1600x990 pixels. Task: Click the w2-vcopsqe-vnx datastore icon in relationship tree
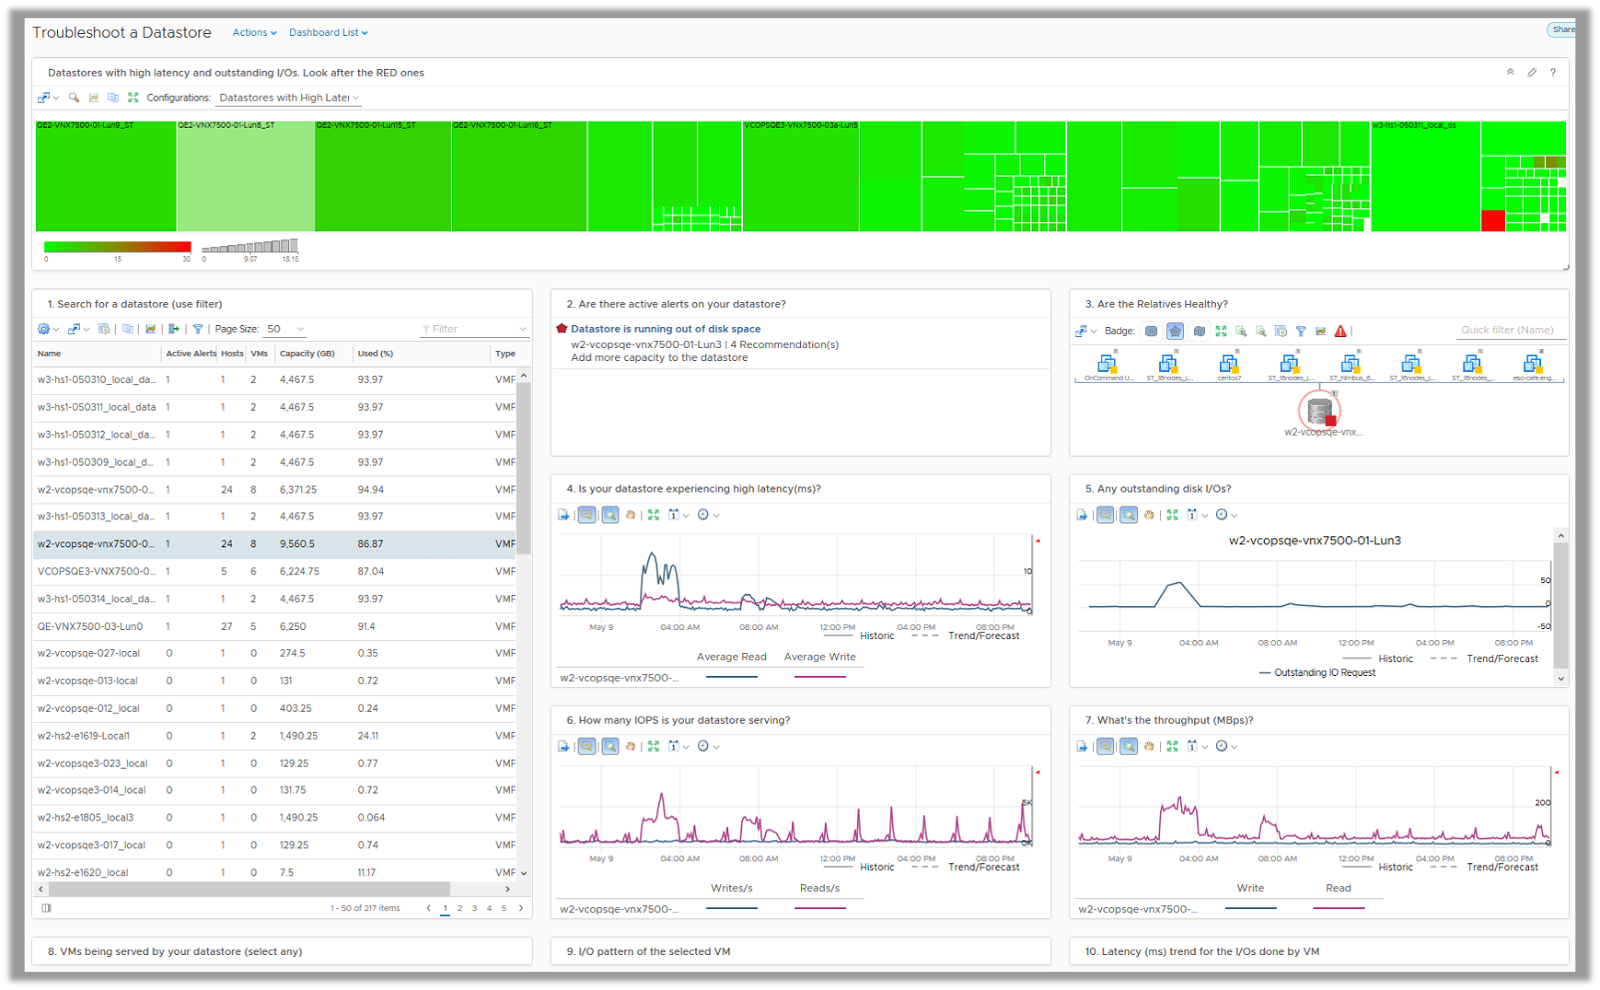1320,410
